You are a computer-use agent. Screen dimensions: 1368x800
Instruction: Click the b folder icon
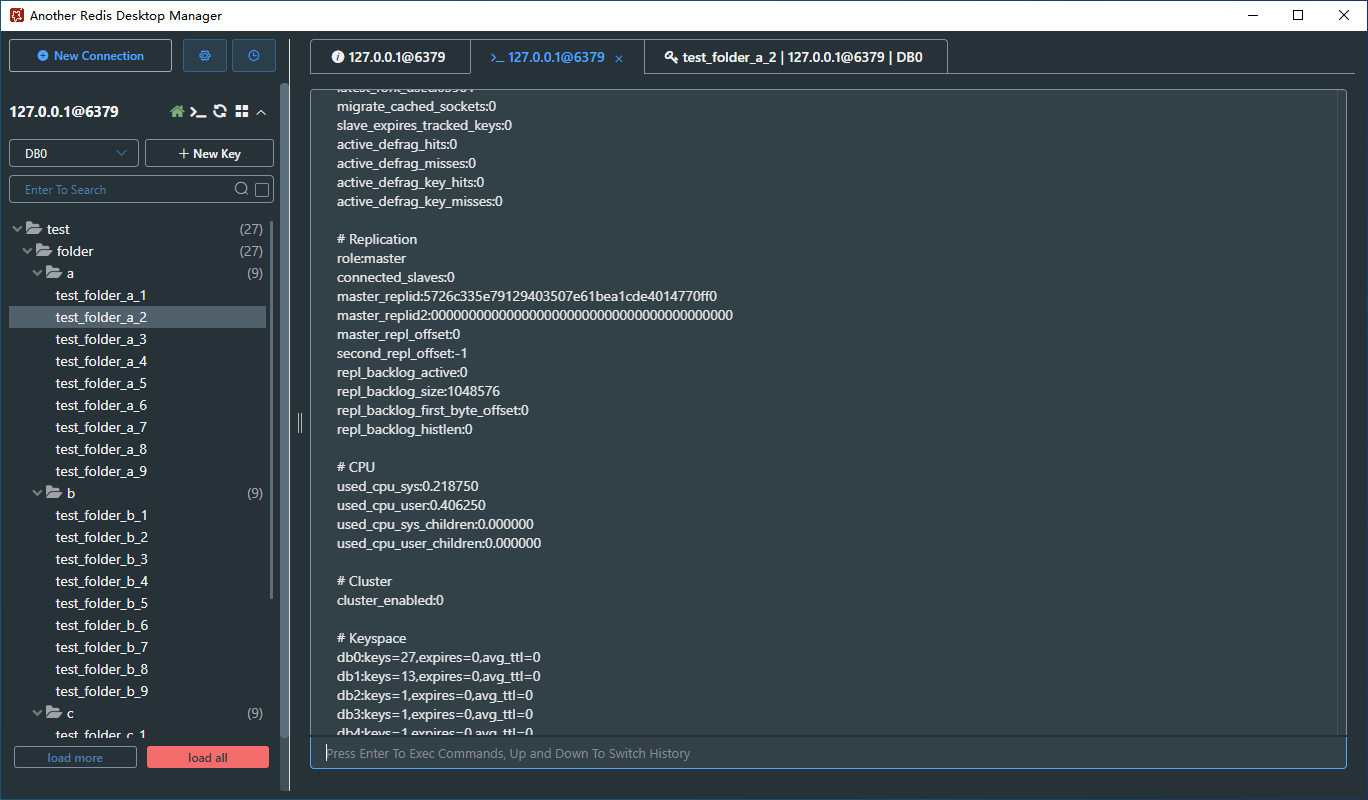click(54, 493)
